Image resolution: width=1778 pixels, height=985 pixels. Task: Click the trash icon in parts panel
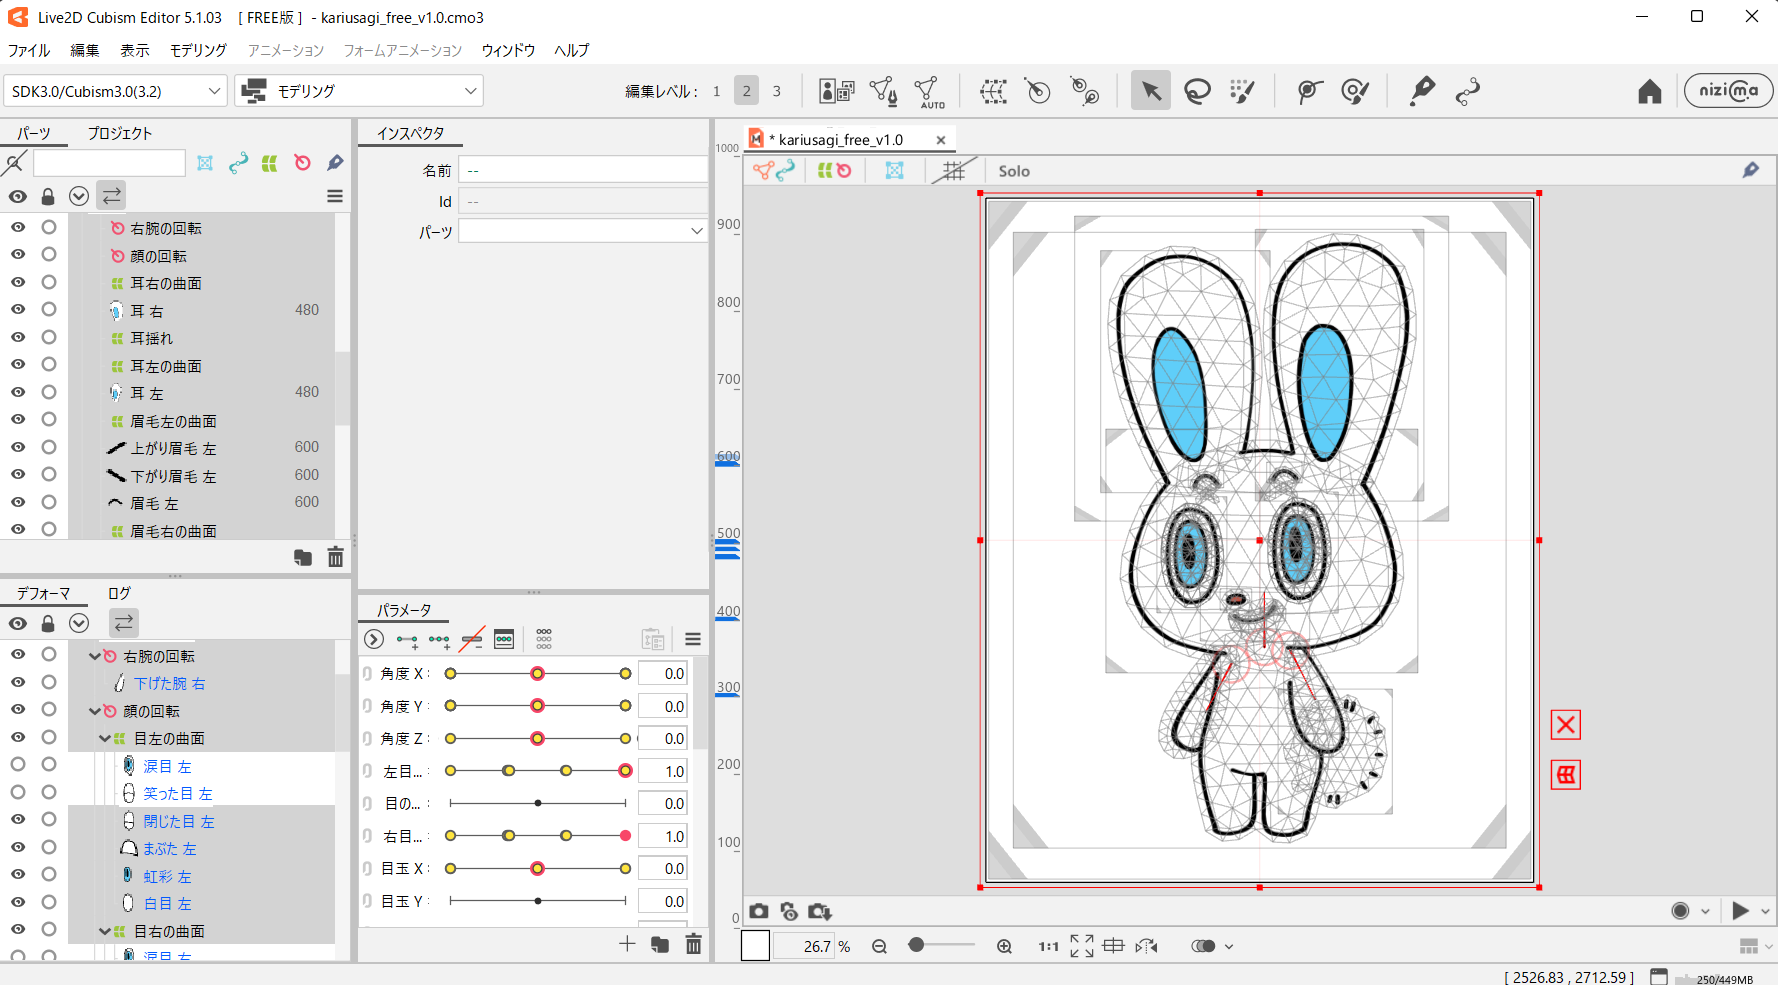pos(335,557)
